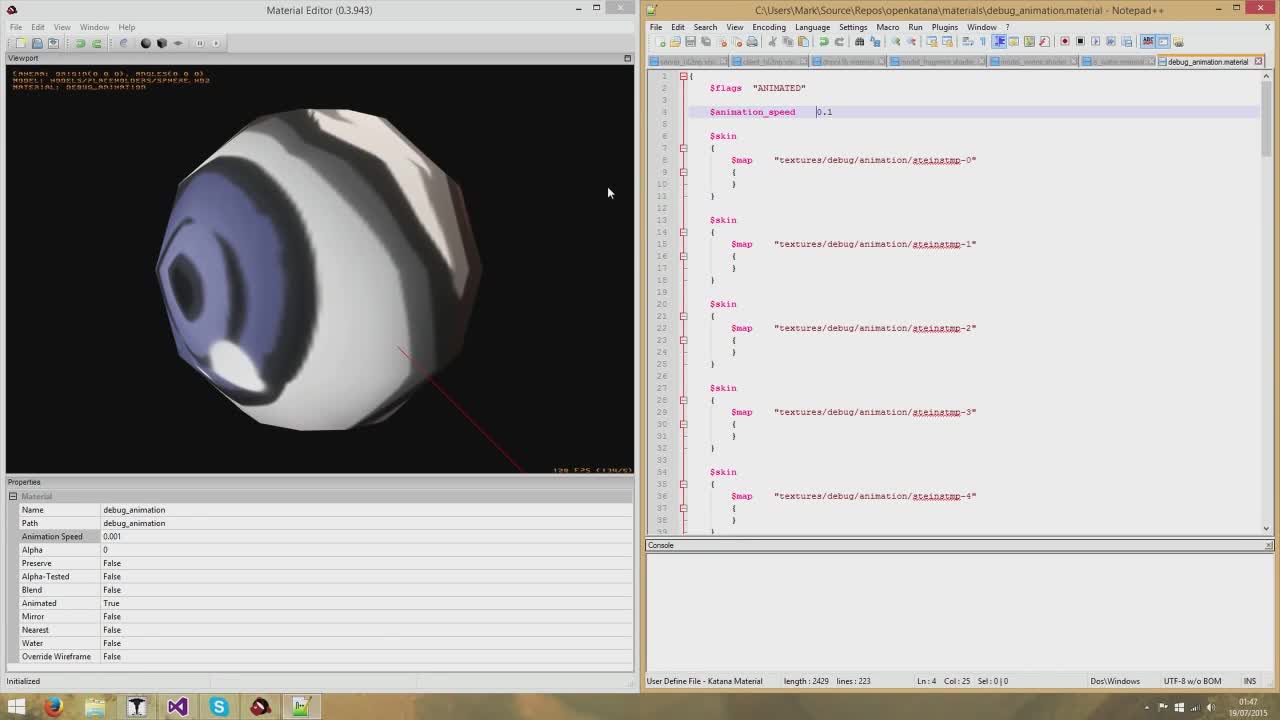Close the debug_animation.material tab
This screenshot has height=720, width=1280.
[x=1257, y=61]
